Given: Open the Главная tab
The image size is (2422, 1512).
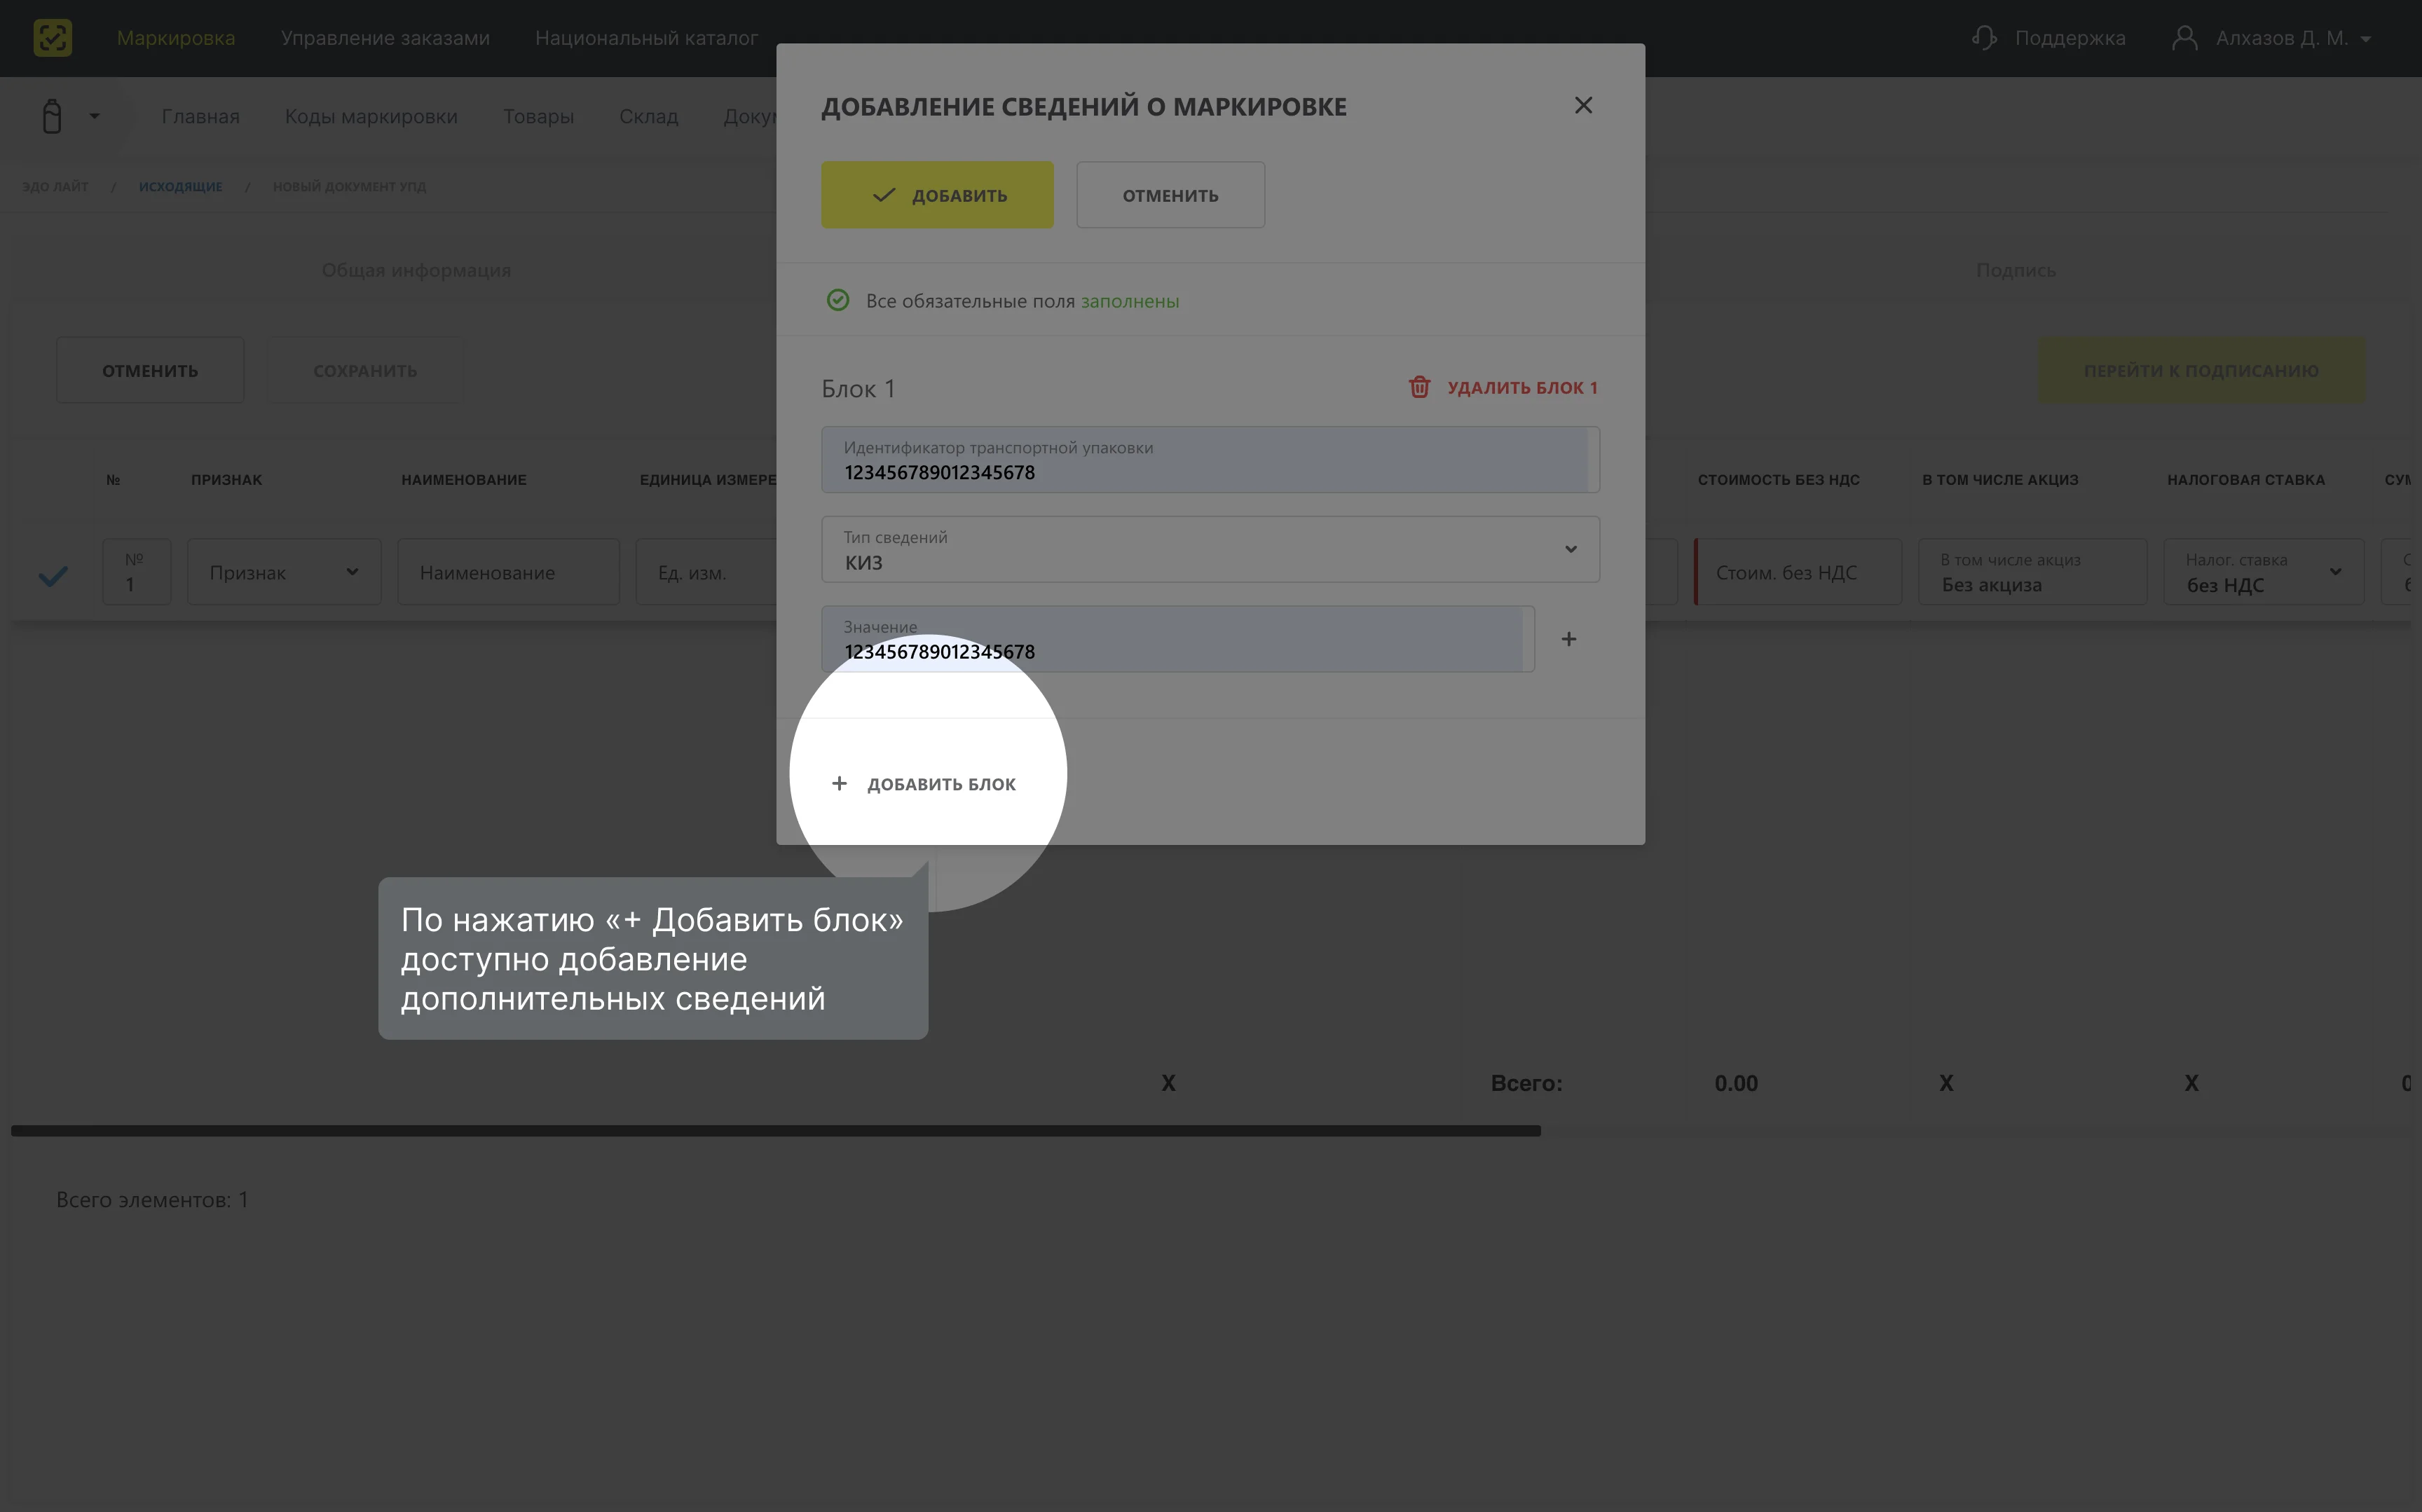Looking at the screenshot, I should [x=200, y=116].
